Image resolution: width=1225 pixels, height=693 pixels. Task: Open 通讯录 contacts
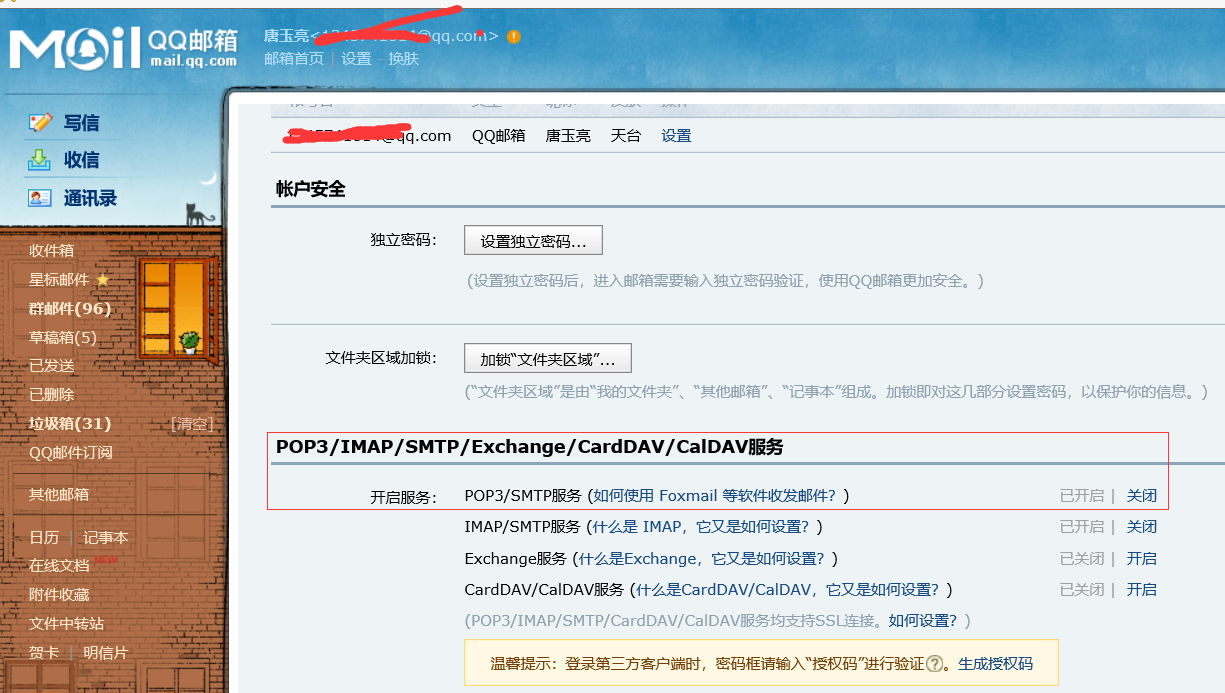90,198
